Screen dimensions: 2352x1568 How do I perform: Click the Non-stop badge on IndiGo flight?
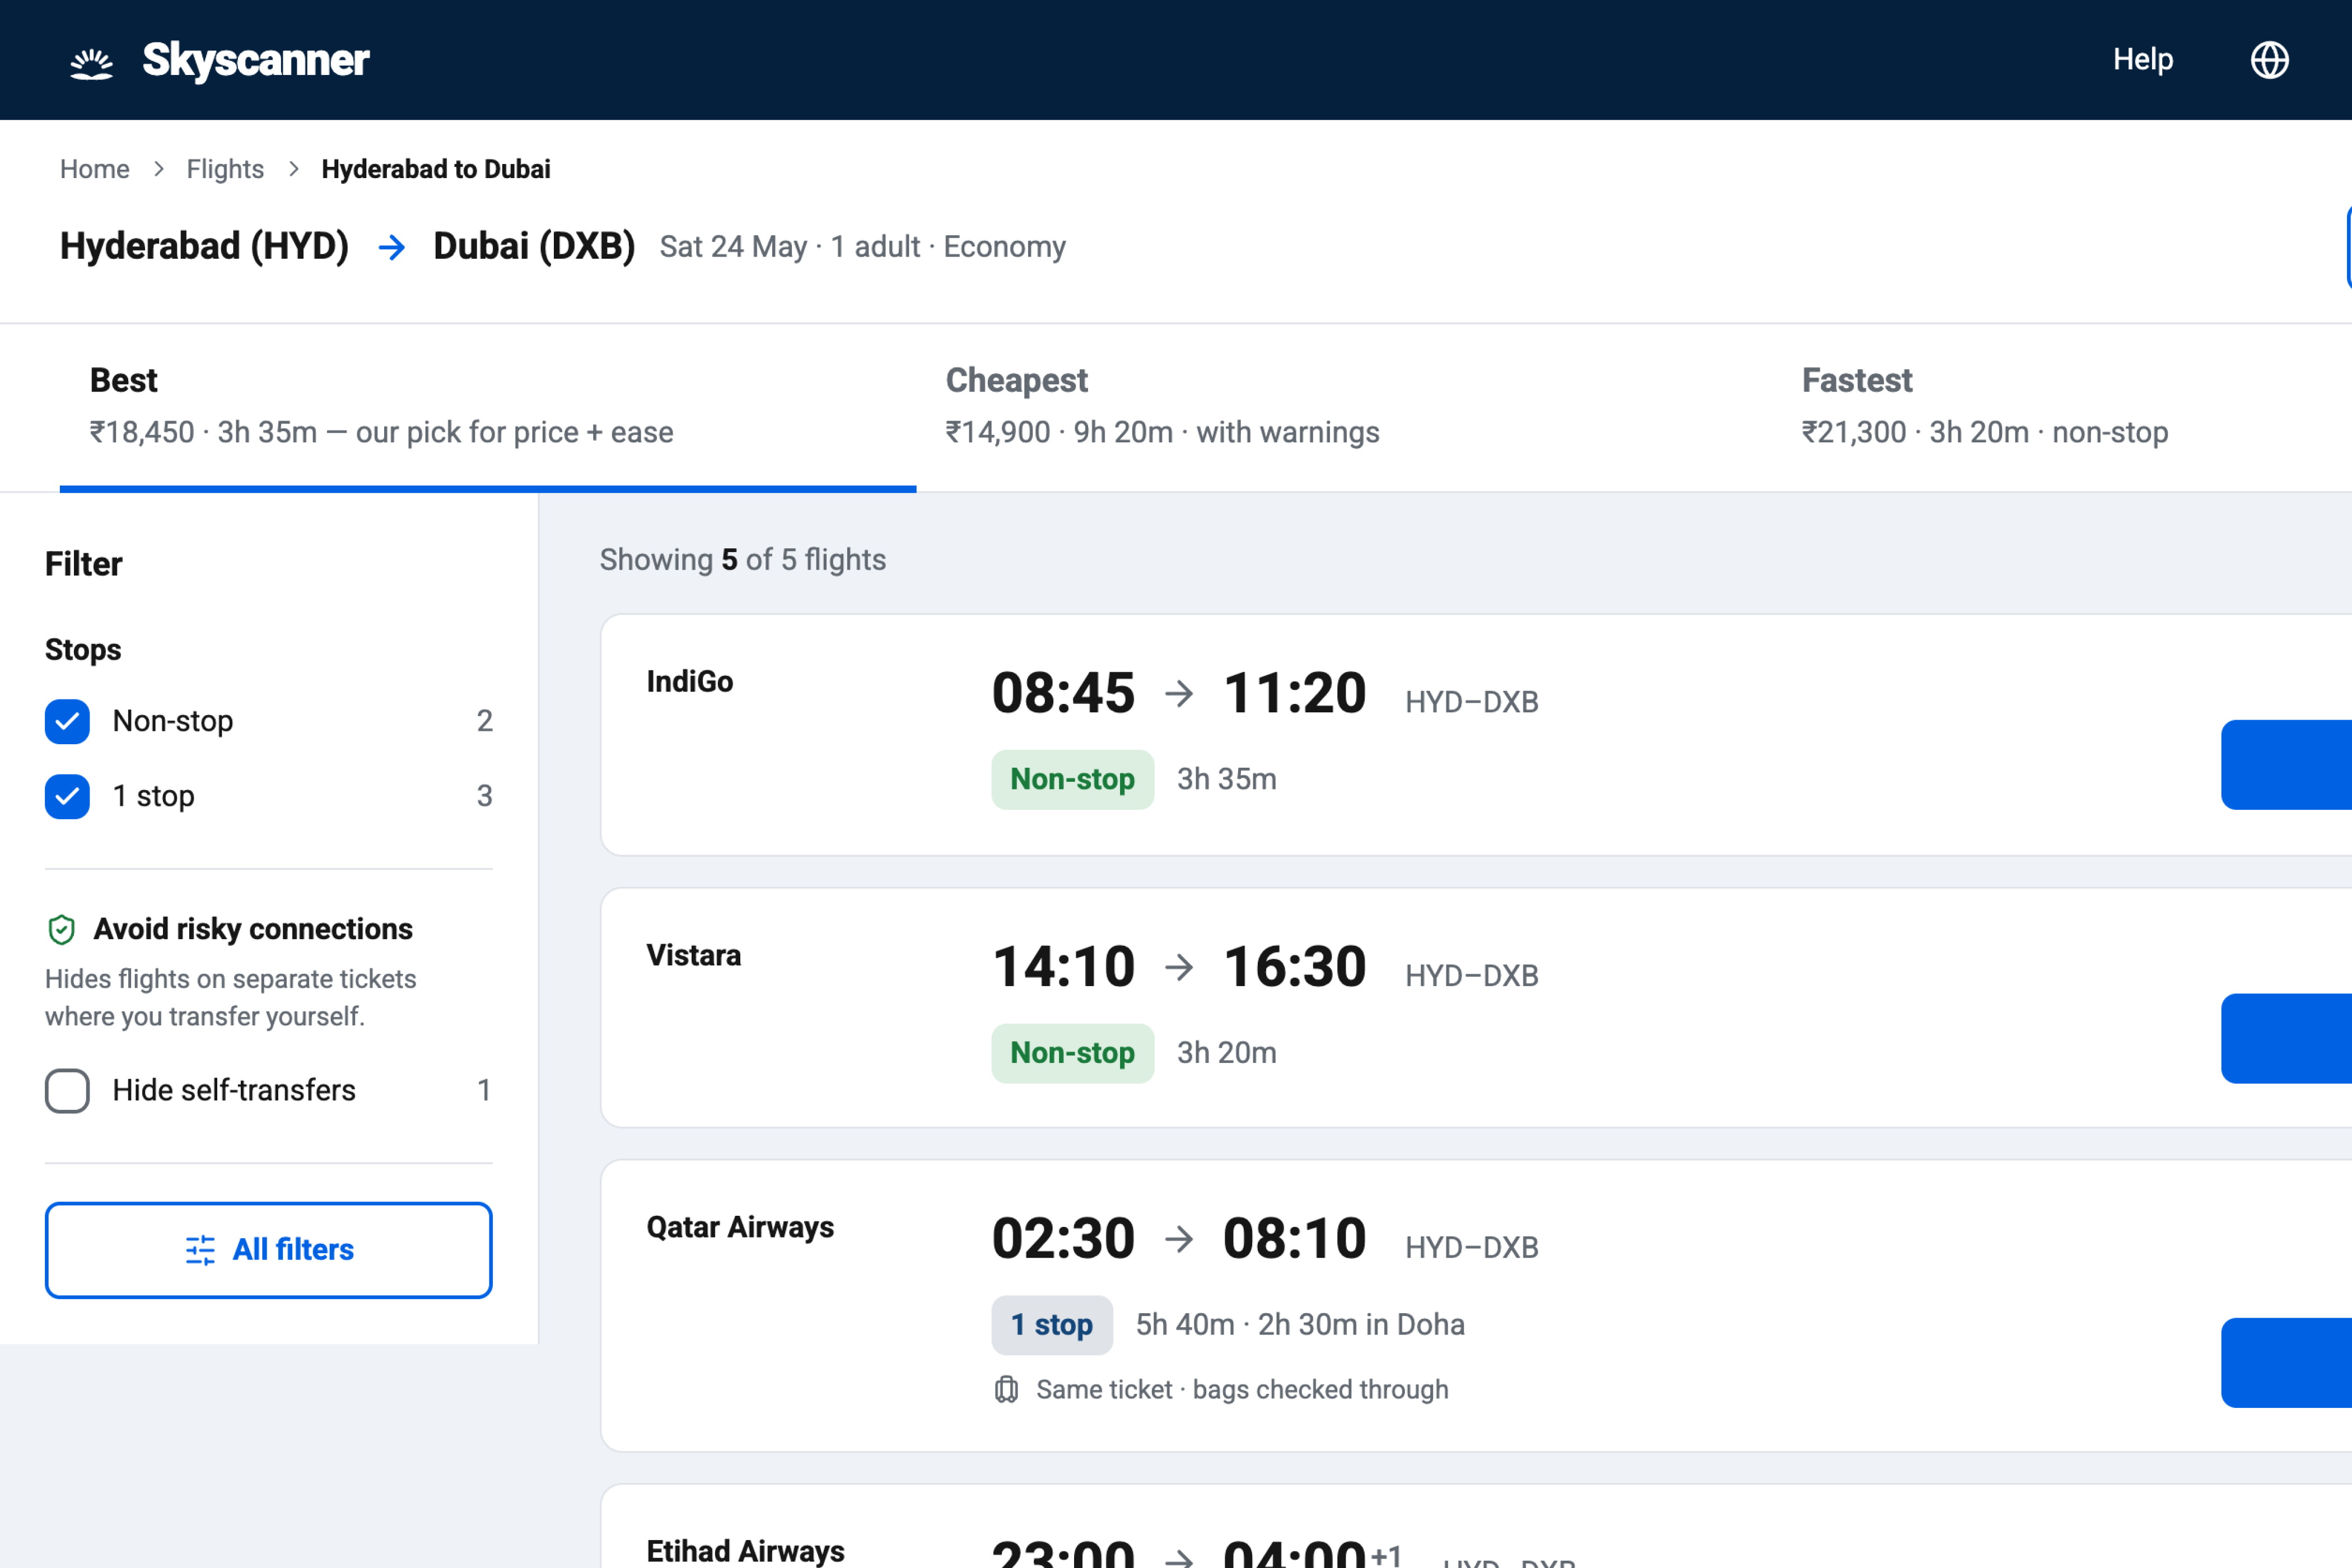point(1072,779)
